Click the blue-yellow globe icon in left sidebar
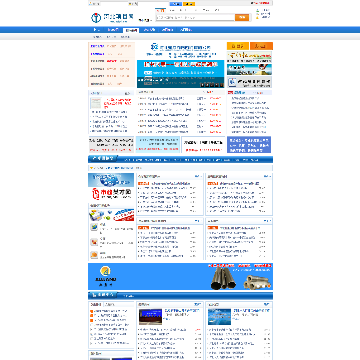Image resolution: width=360 pixels, height=360 pixels. point(94,227)
